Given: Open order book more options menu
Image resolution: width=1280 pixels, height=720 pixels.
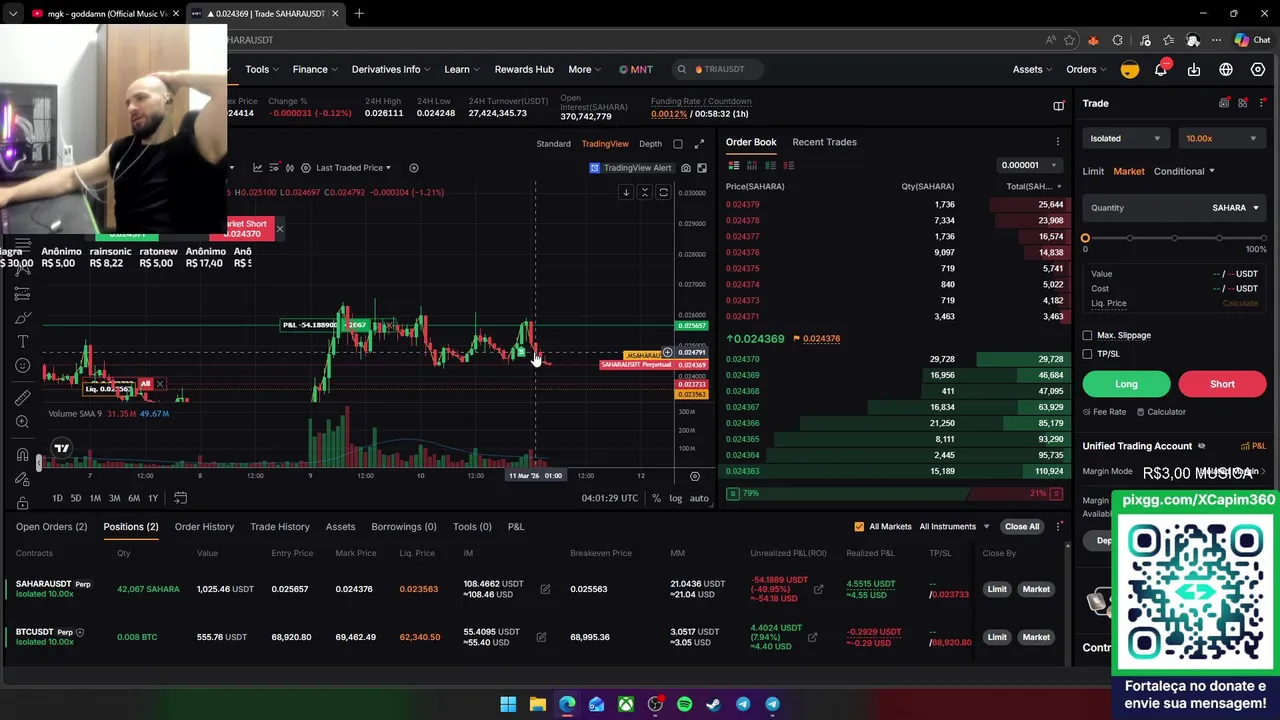Looking at the screenshot, I should click(1057, 142).
